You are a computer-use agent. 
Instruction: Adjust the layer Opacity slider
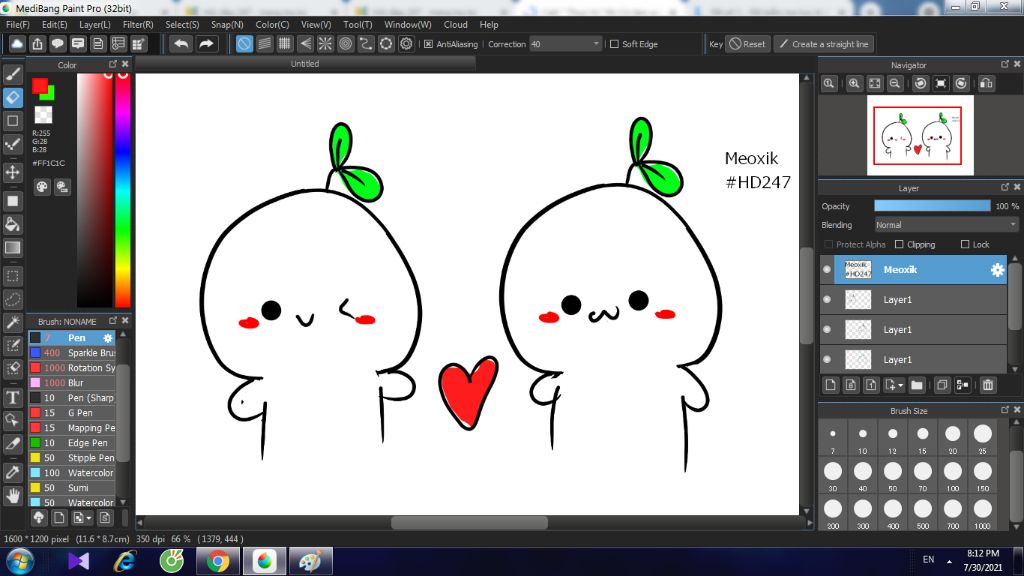point(932,206)
